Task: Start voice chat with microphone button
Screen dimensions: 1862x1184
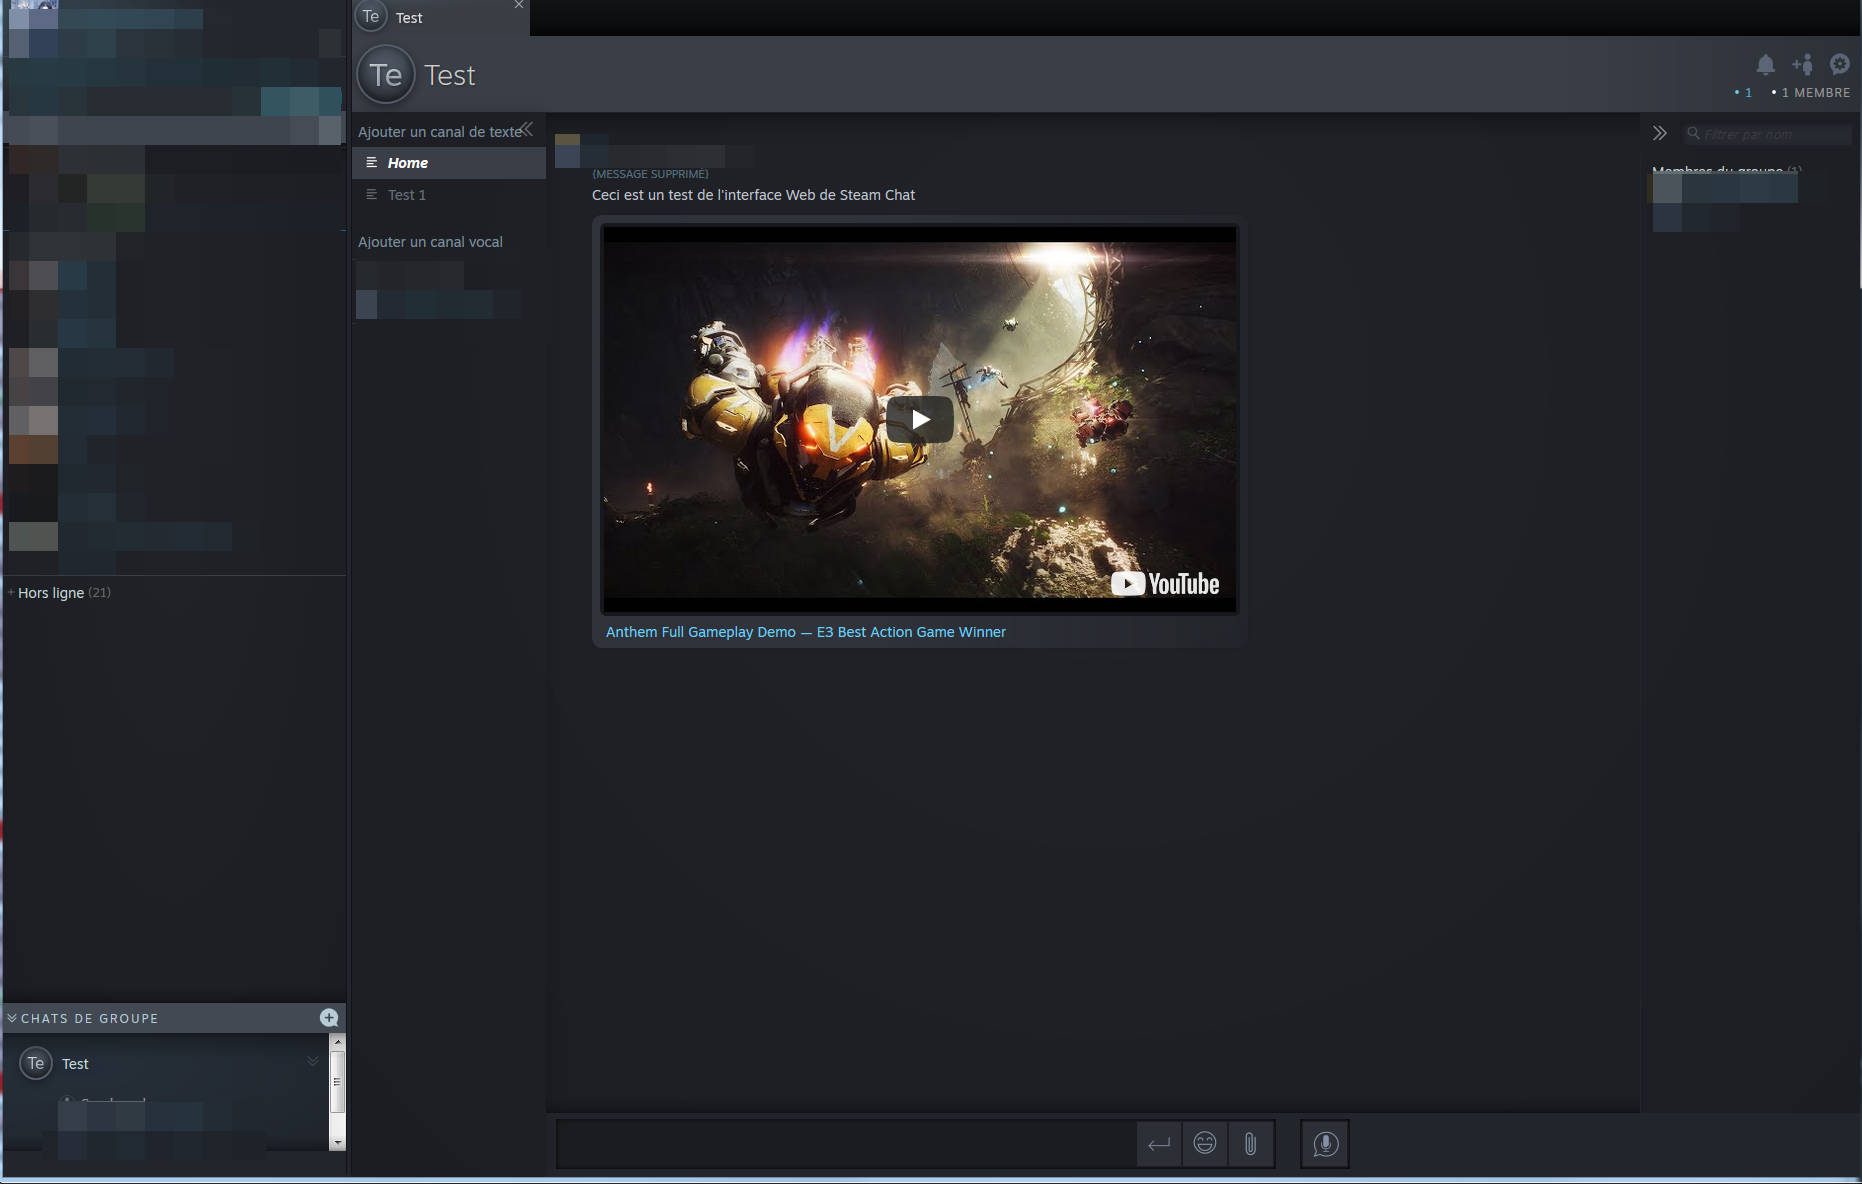Action: [x=1325, y=1144]
